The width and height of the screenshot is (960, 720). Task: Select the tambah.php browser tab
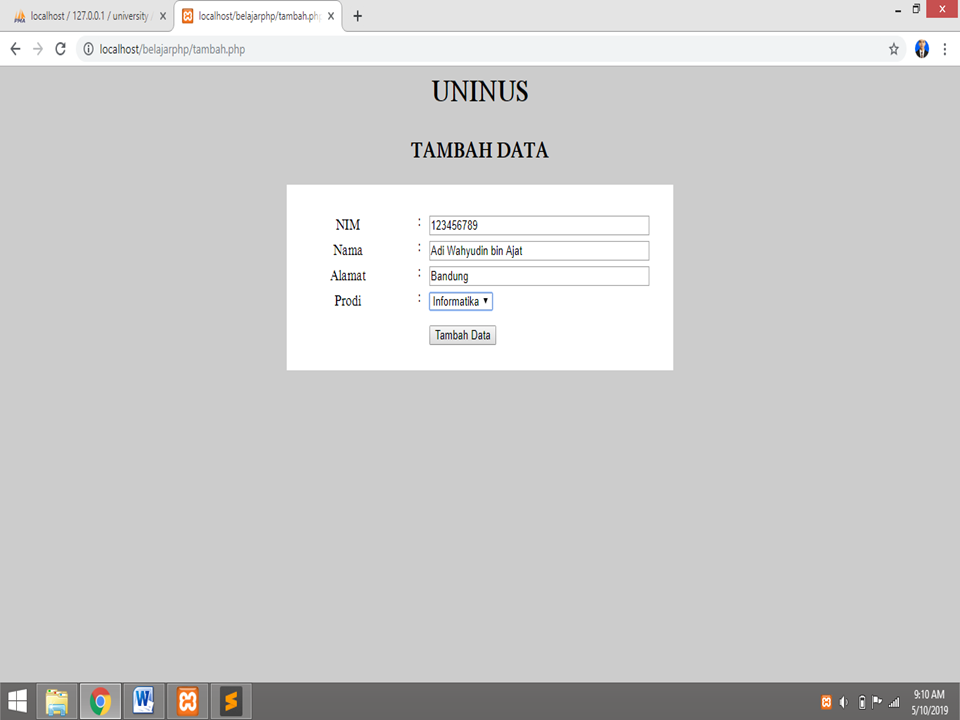[x=258, y=17]
